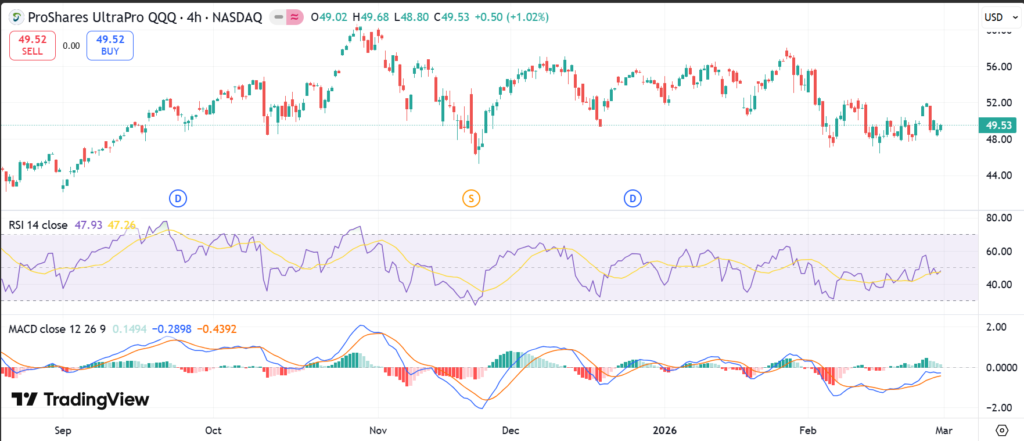
Task: Click the pink market status wave icon
Action: [295, 17]
